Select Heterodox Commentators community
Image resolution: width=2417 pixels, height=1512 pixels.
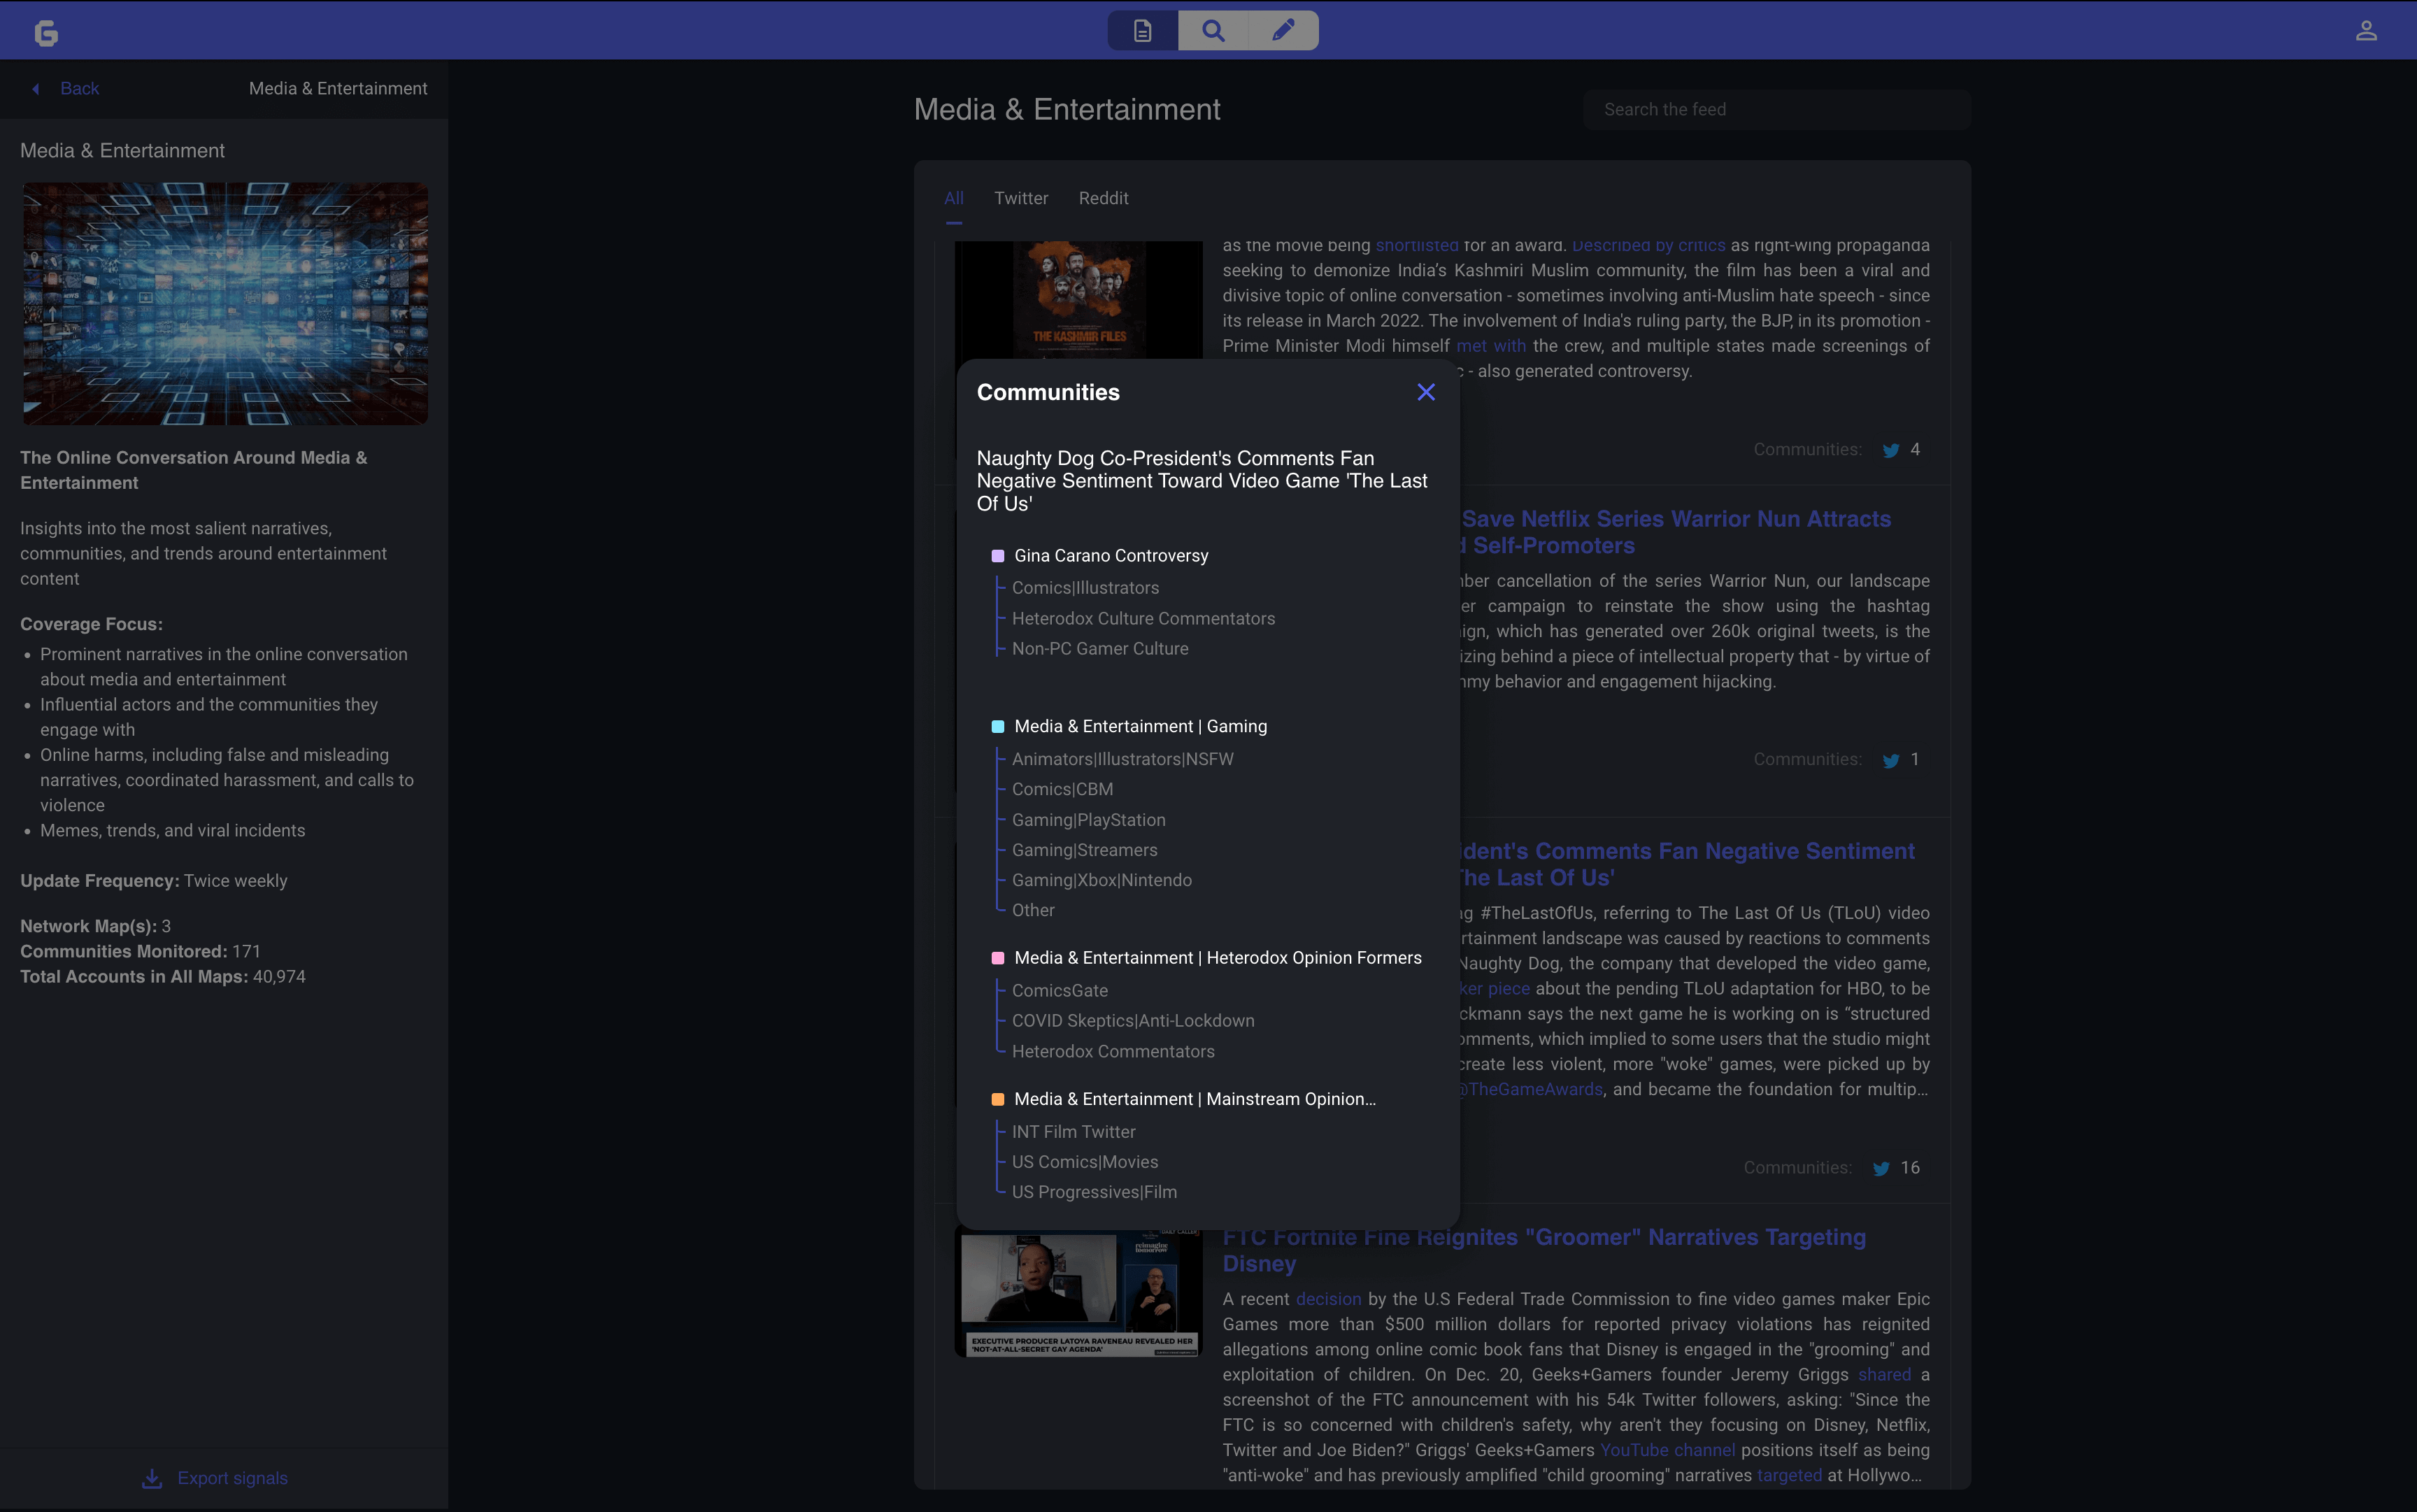click(x=1113, y=1052)
